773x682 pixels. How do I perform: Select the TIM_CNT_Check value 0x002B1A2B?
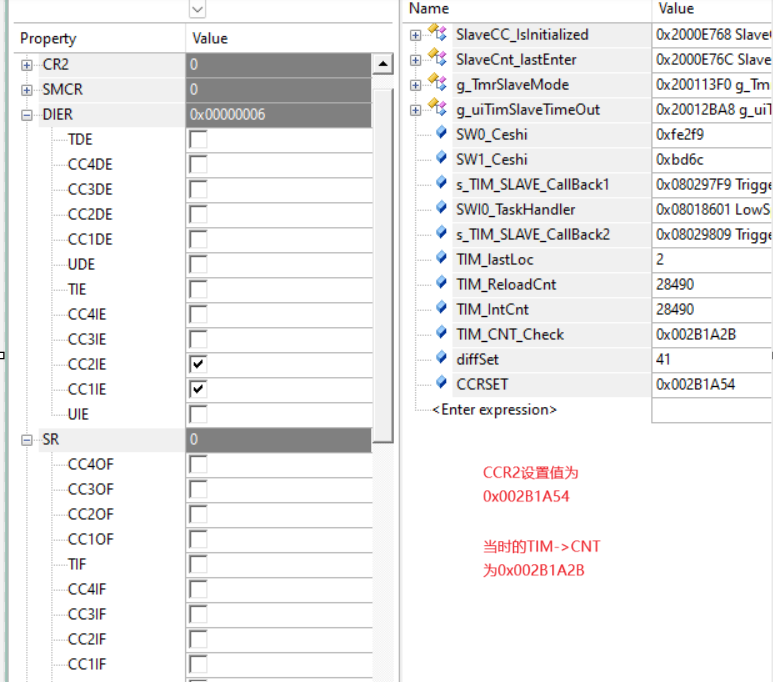696,334
